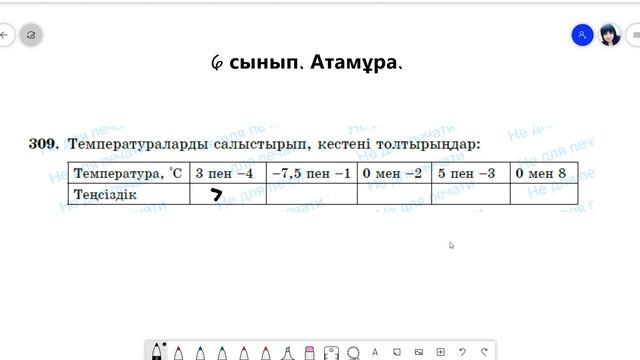
Task: Open the ruler tool
Action: [x=331, y=353]
